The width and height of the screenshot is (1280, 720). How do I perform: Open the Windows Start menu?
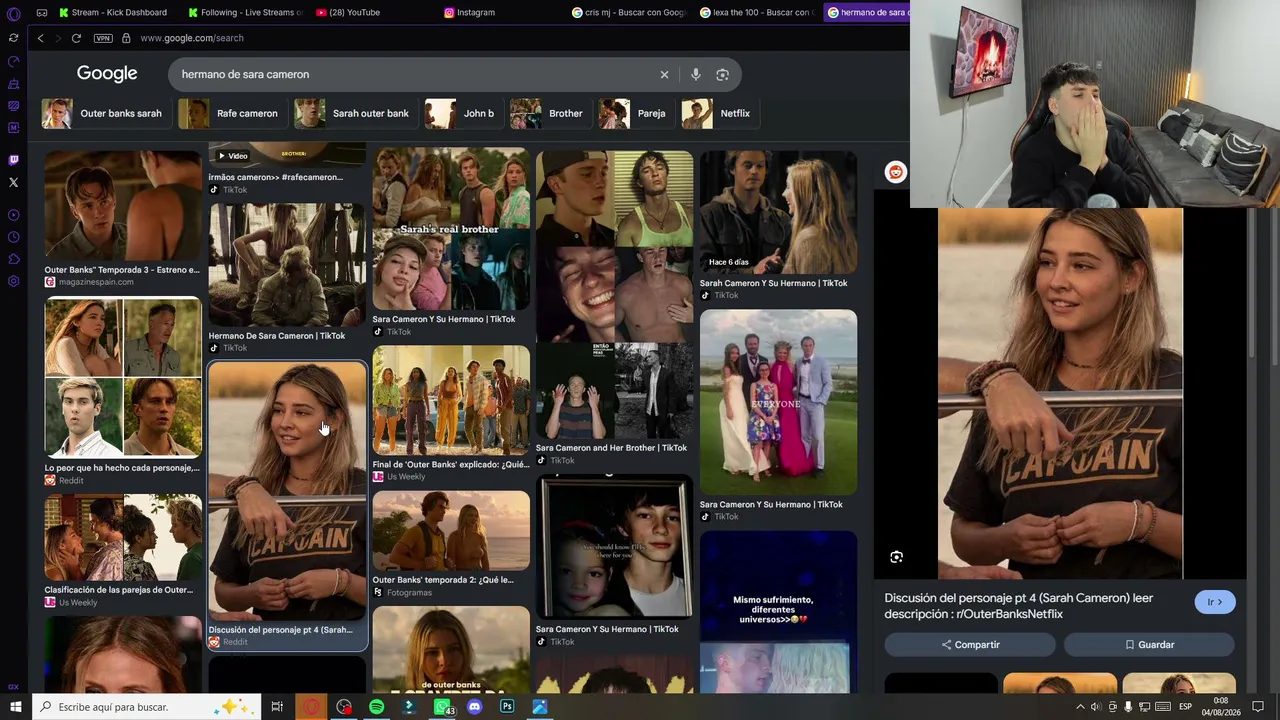[15, 707]
